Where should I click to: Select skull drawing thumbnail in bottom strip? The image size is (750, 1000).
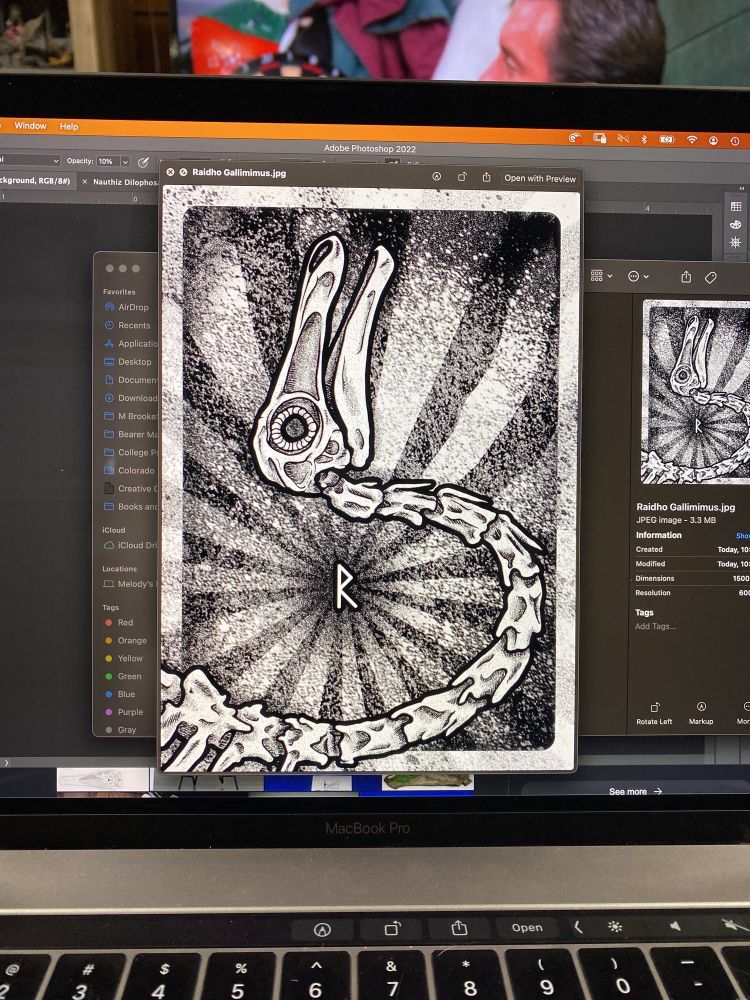[103, 780]
